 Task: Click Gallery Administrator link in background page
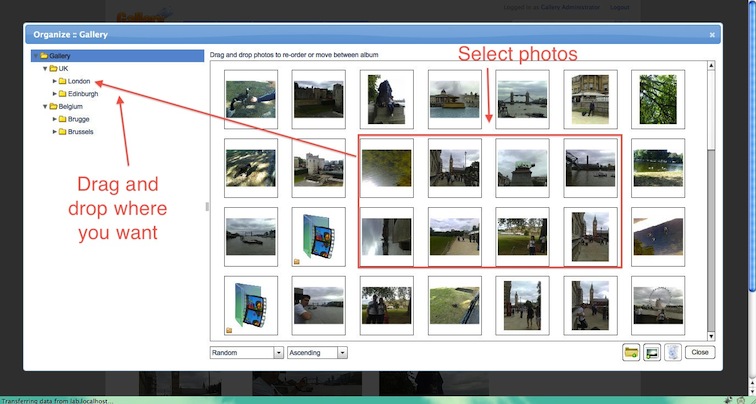(570, 7)
